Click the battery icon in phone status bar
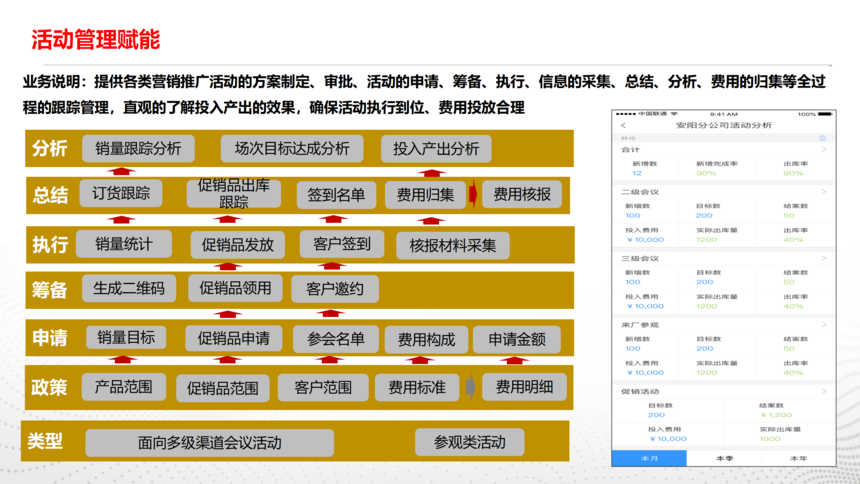 (822, 114)
